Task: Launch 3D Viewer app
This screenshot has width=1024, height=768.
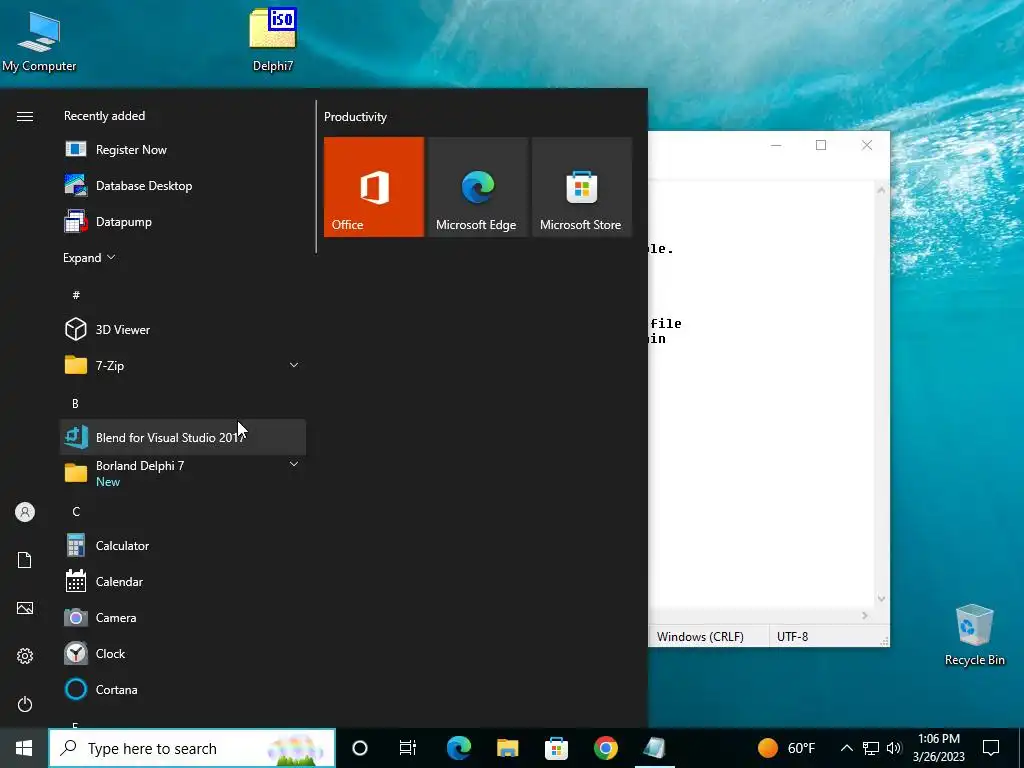Action: tap(182, 329)
